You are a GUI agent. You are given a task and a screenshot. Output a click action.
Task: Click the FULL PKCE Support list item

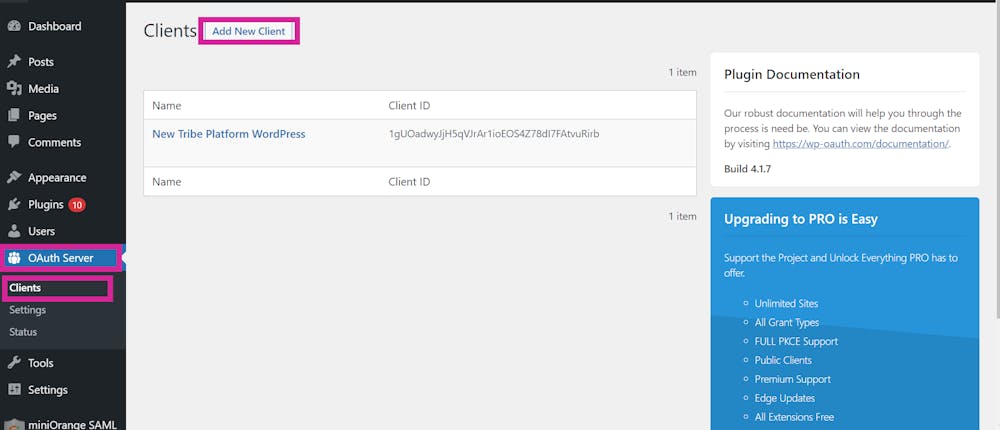tap(797, 341)
